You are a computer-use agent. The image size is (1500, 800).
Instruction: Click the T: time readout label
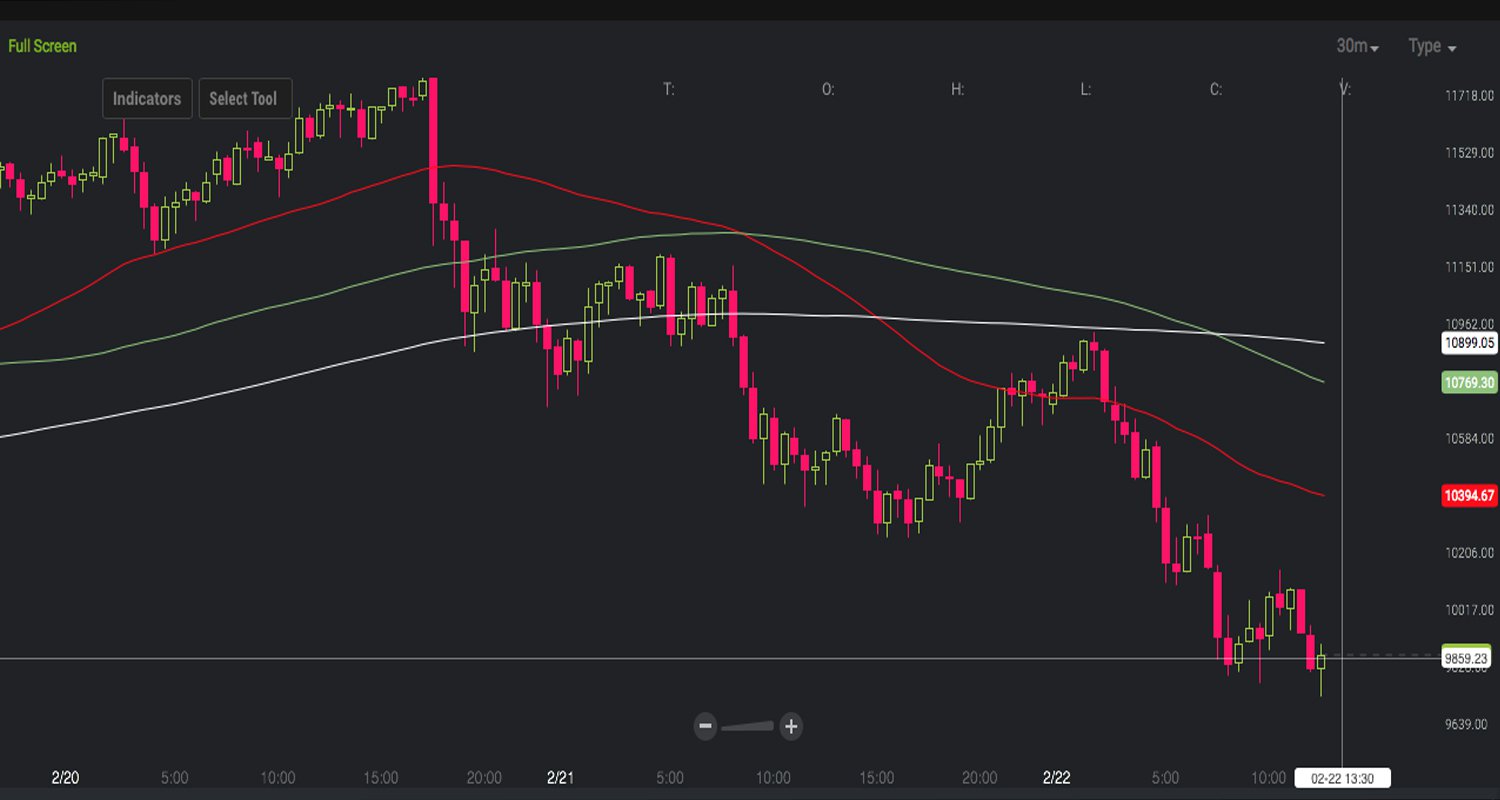coord(669,89)
